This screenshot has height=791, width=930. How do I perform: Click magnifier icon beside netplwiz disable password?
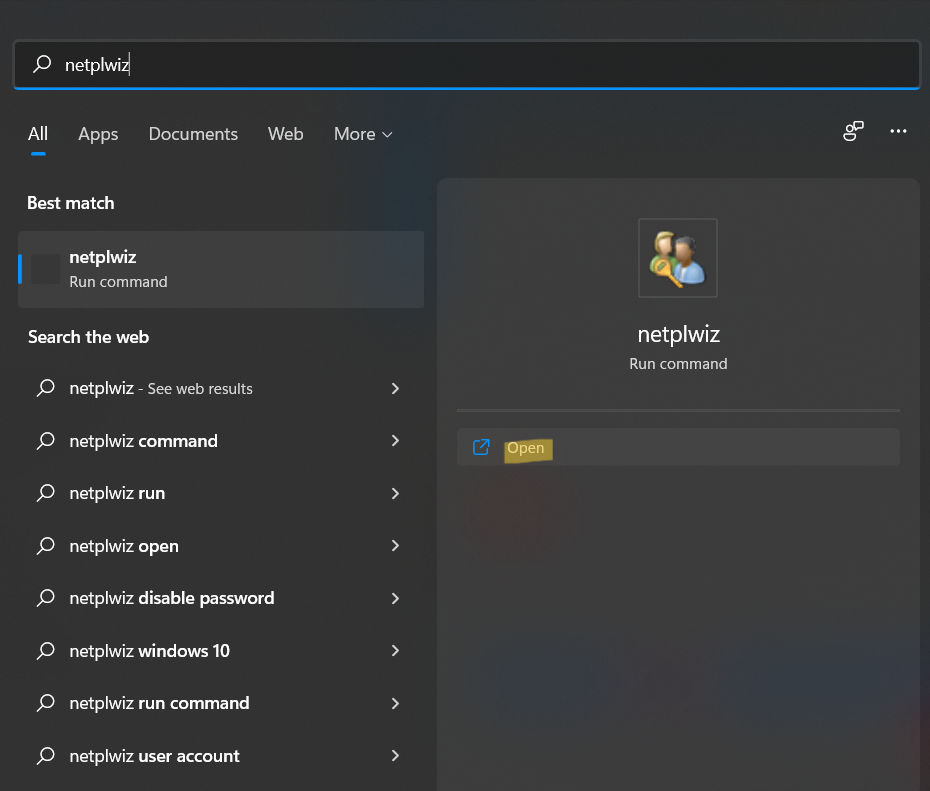click(45, 598)
